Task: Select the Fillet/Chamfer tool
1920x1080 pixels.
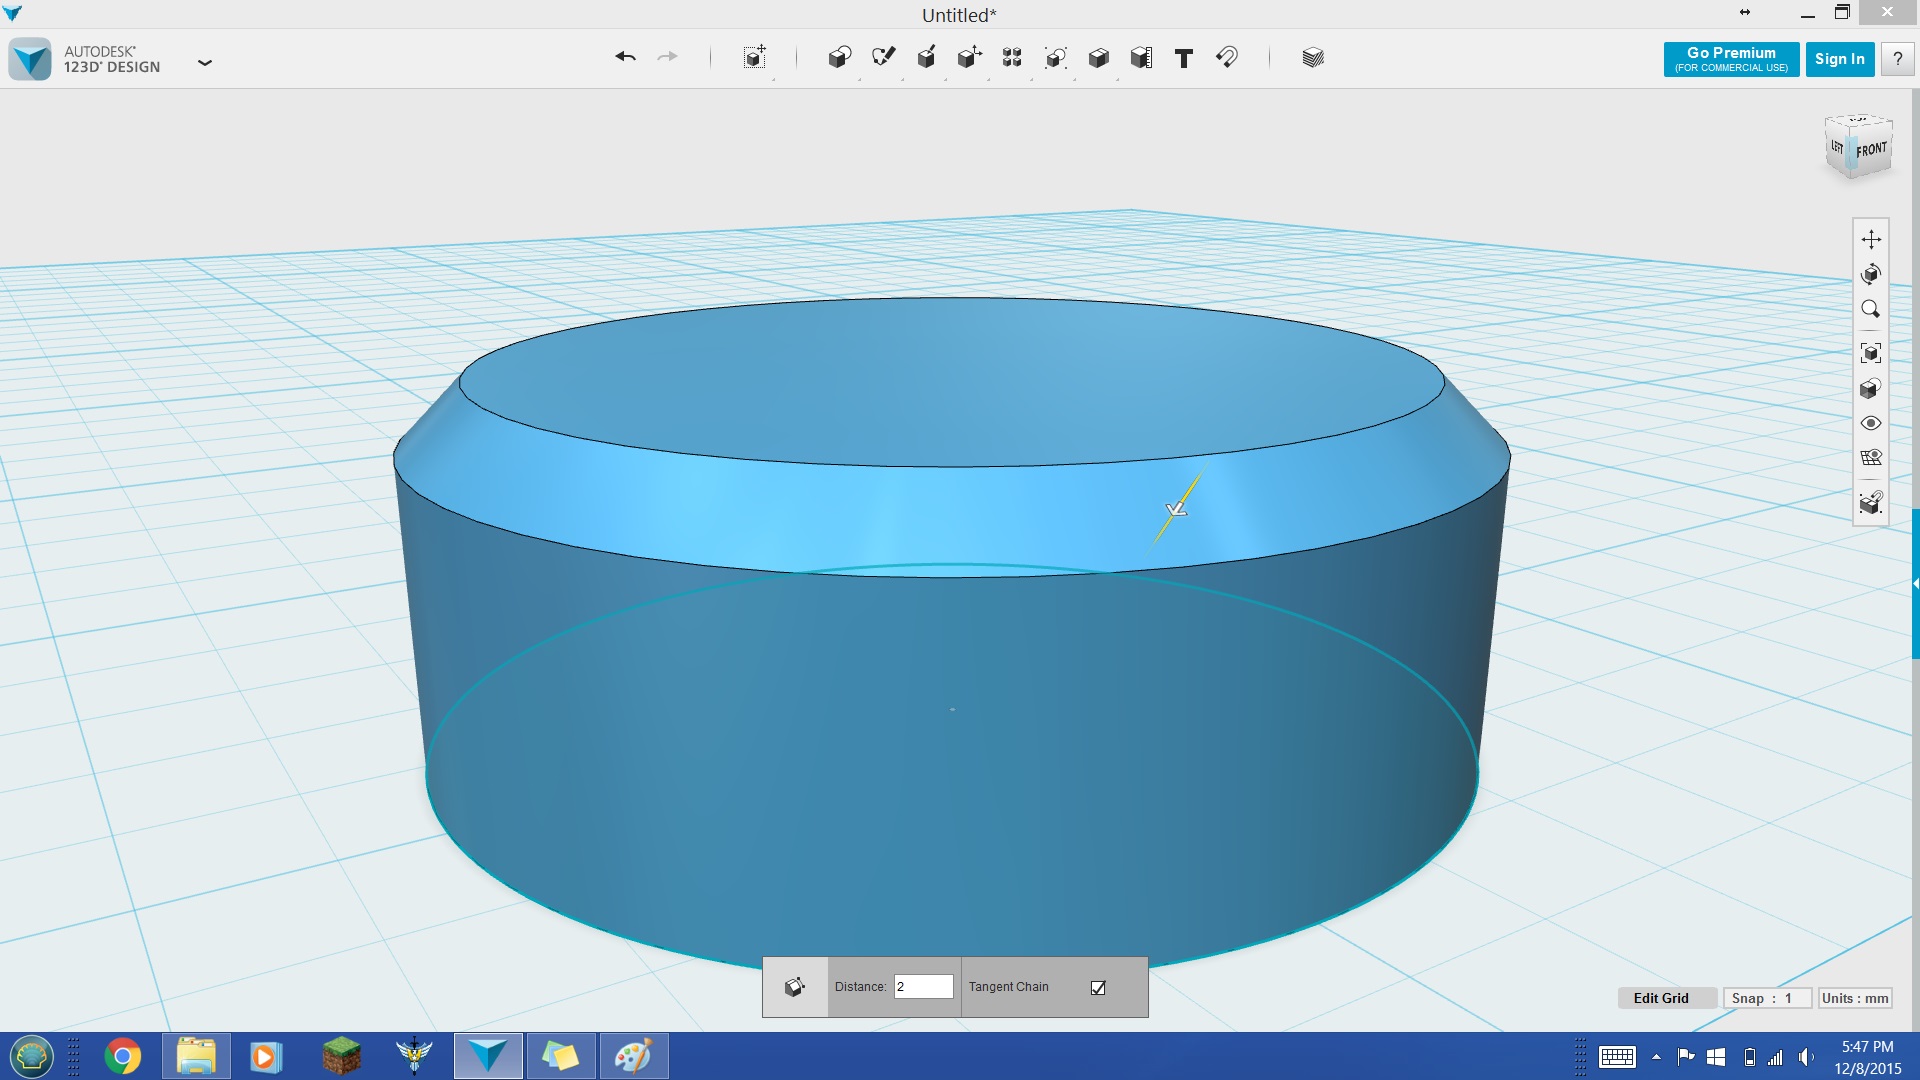Action: pos(793,985)
